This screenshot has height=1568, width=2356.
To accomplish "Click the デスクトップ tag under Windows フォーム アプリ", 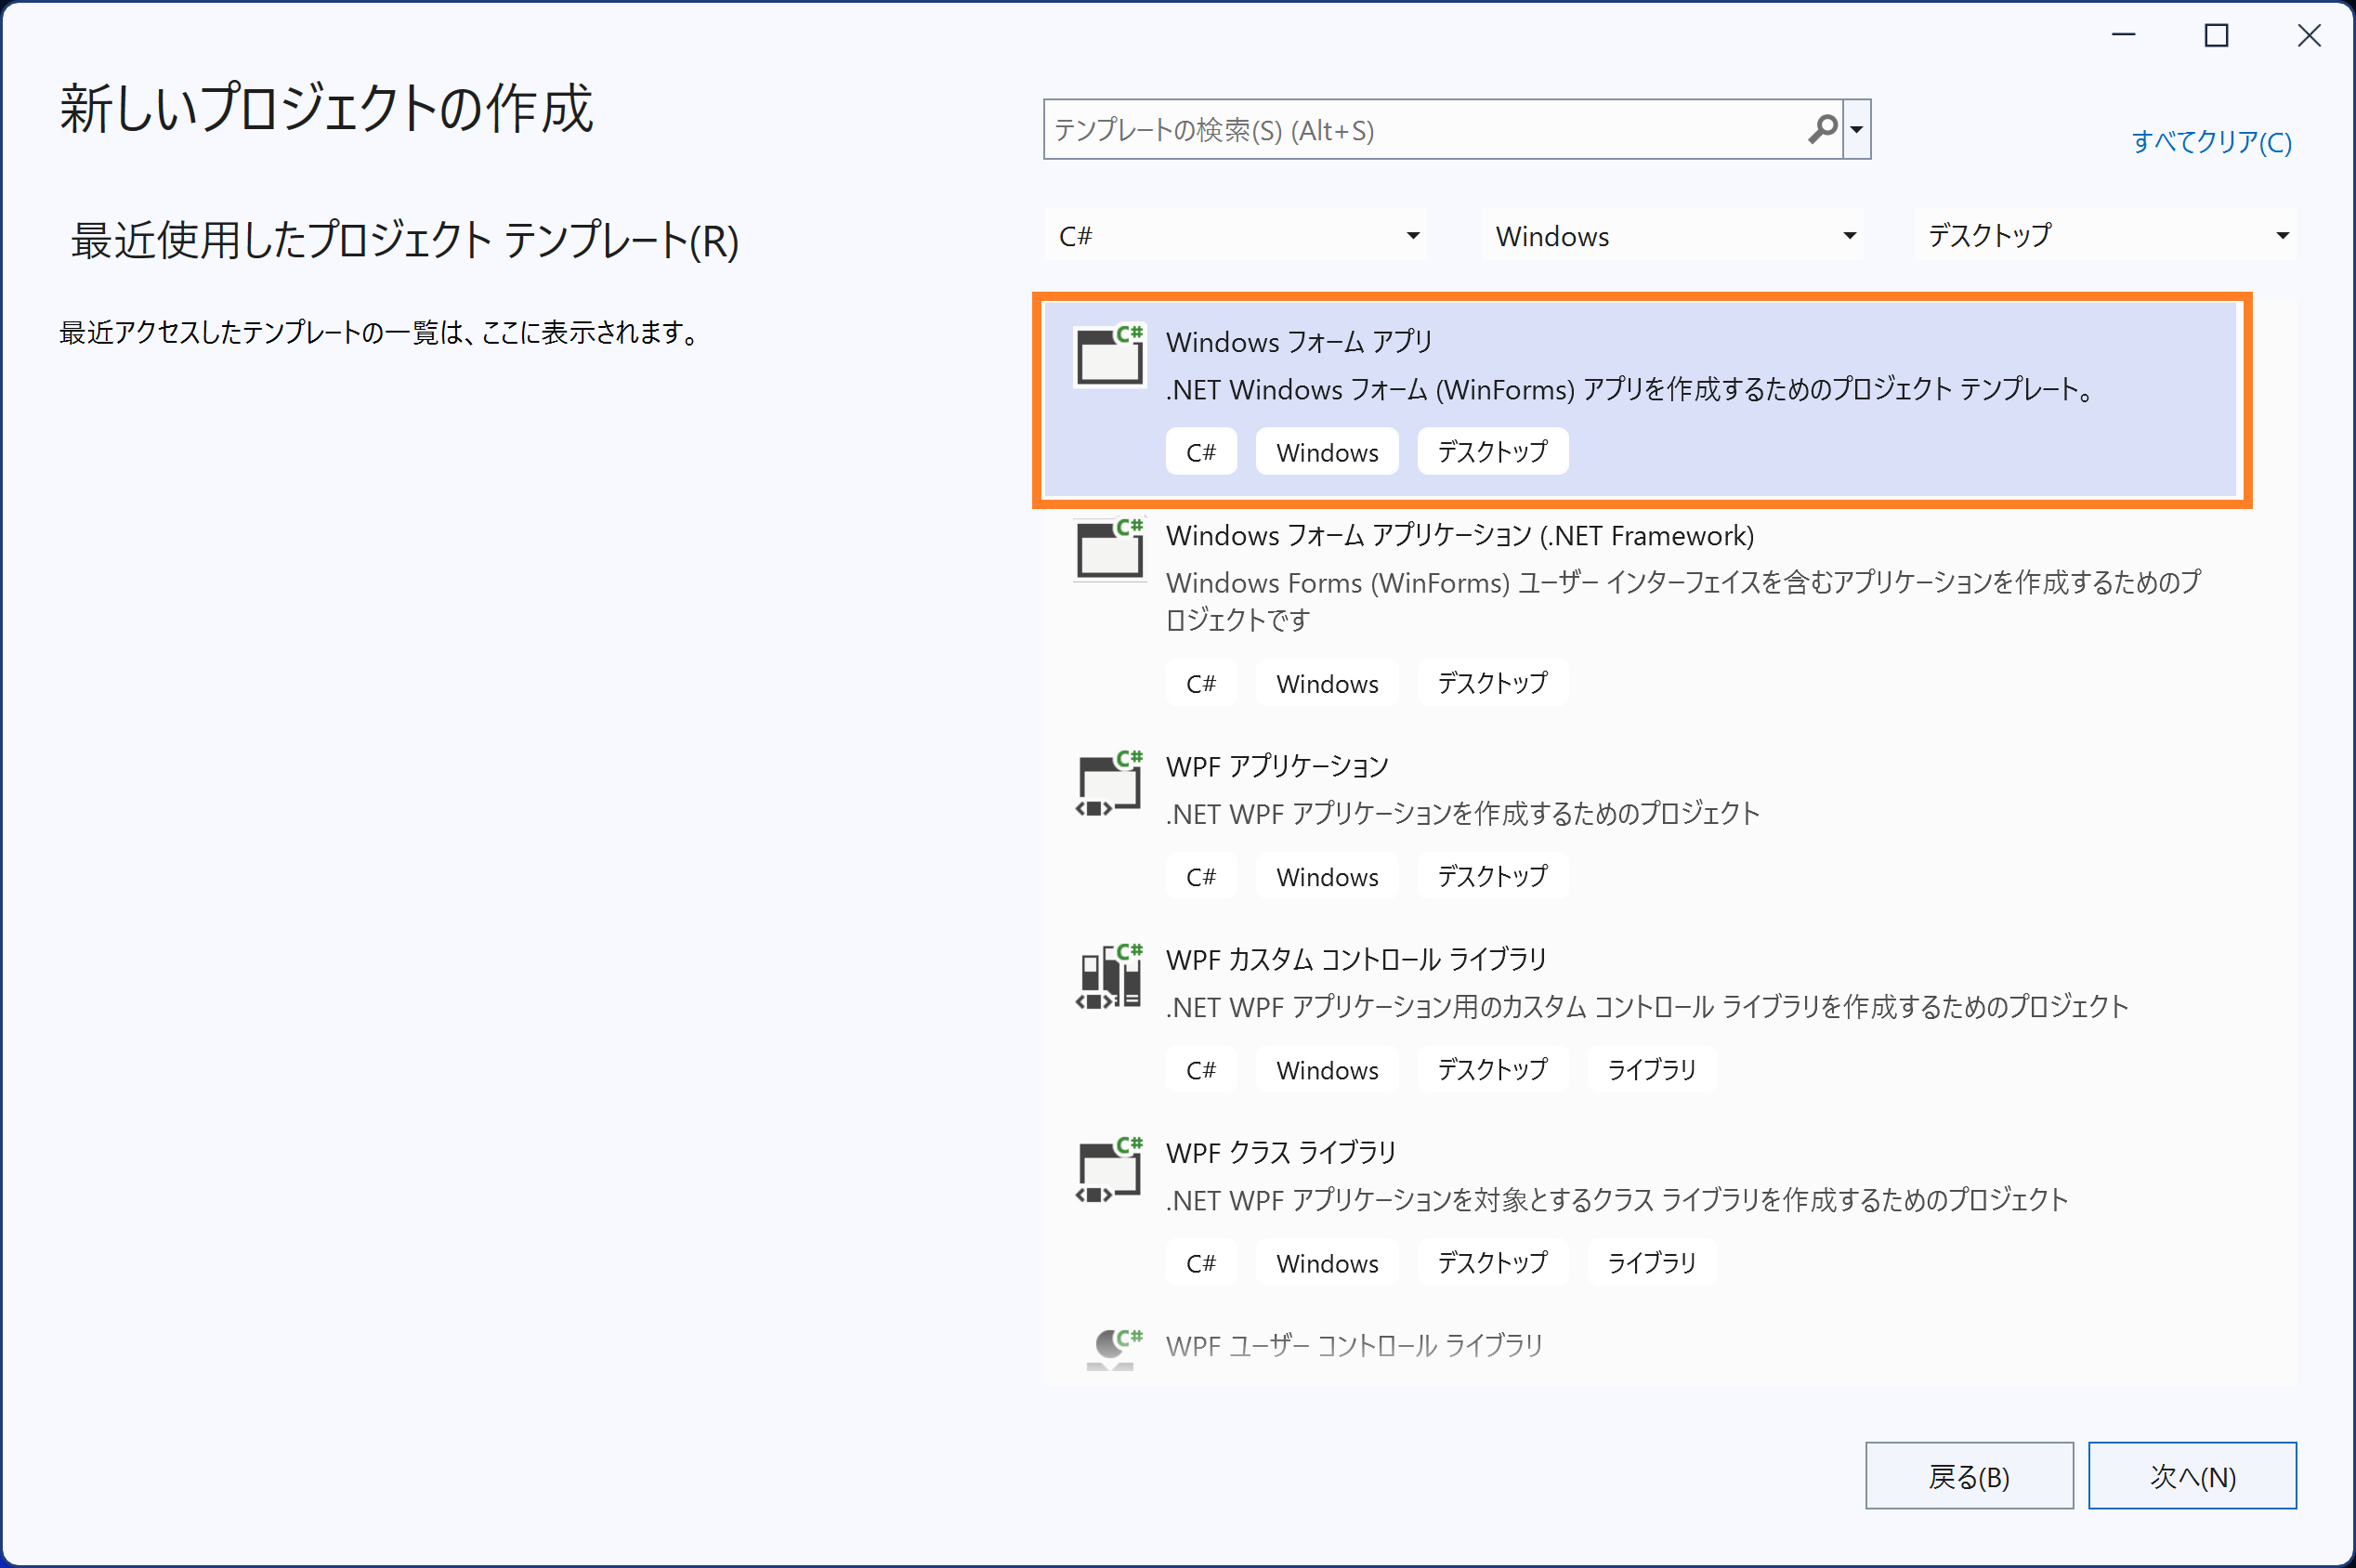I will [x=1492, y=452].
